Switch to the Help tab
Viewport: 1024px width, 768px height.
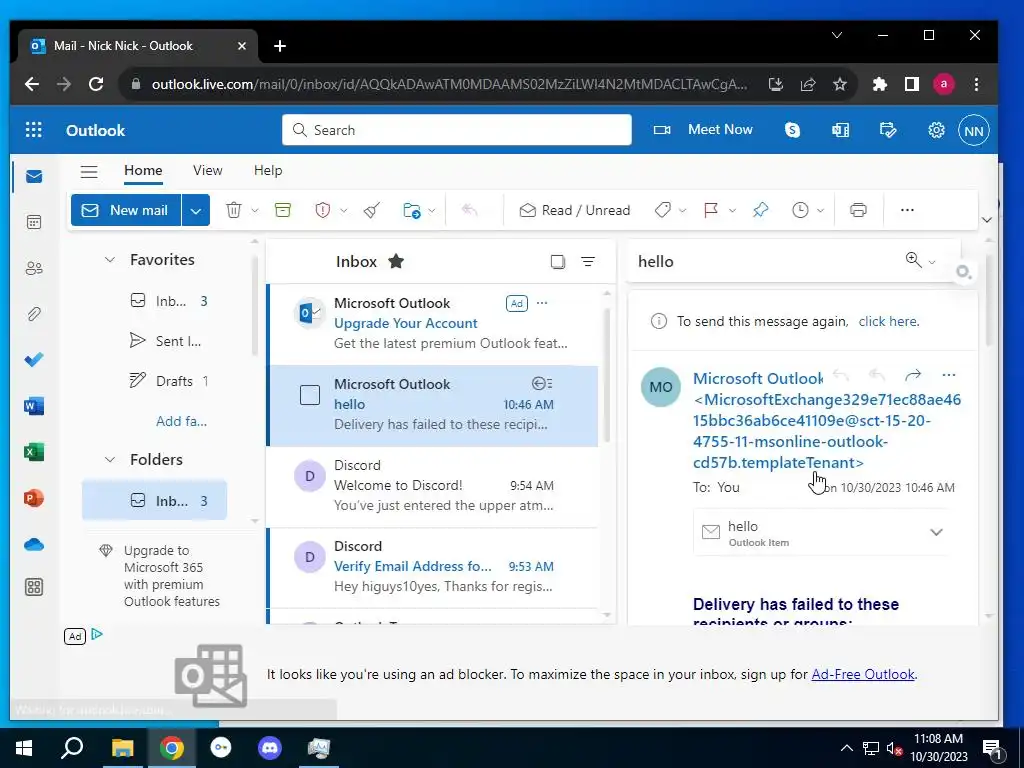pyautogui.click(x=268, y=170)
